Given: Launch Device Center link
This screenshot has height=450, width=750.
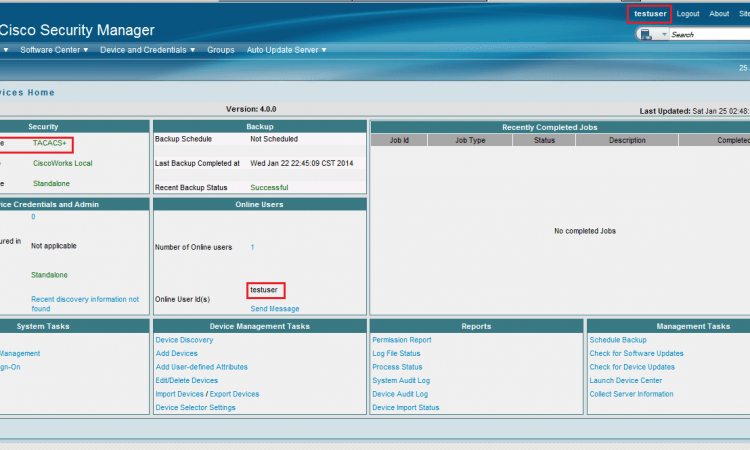Looking at the screenshot, I should 626,381.
